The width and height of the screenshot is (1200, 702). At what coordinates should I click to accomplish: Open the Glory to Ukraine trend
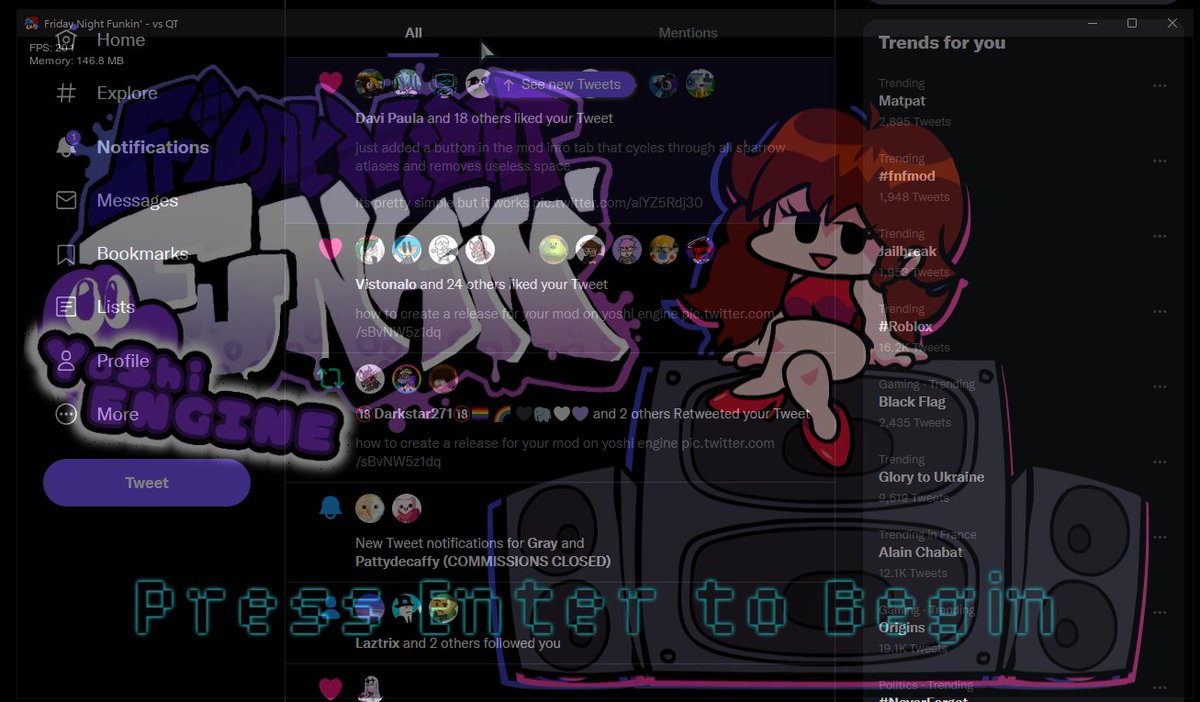(931, 477)
